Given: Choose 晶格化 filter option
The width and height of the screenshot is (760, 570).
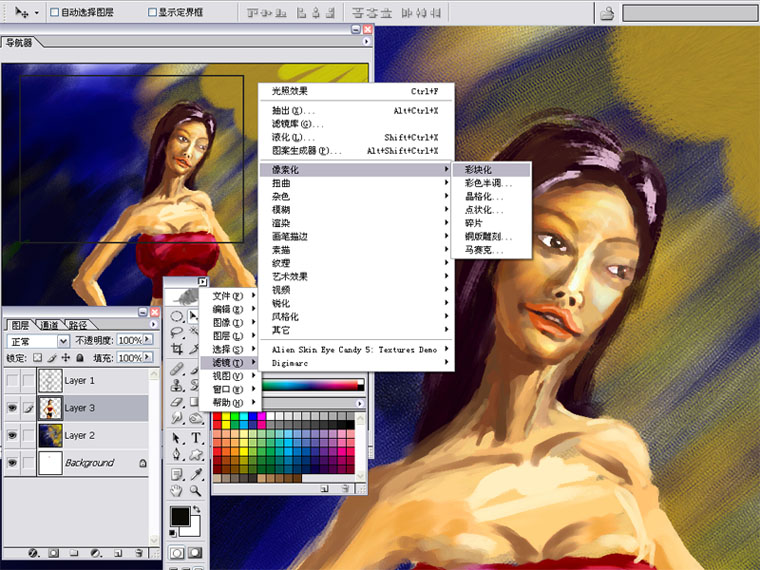Looking at the screenshot, I should (491, 196).
